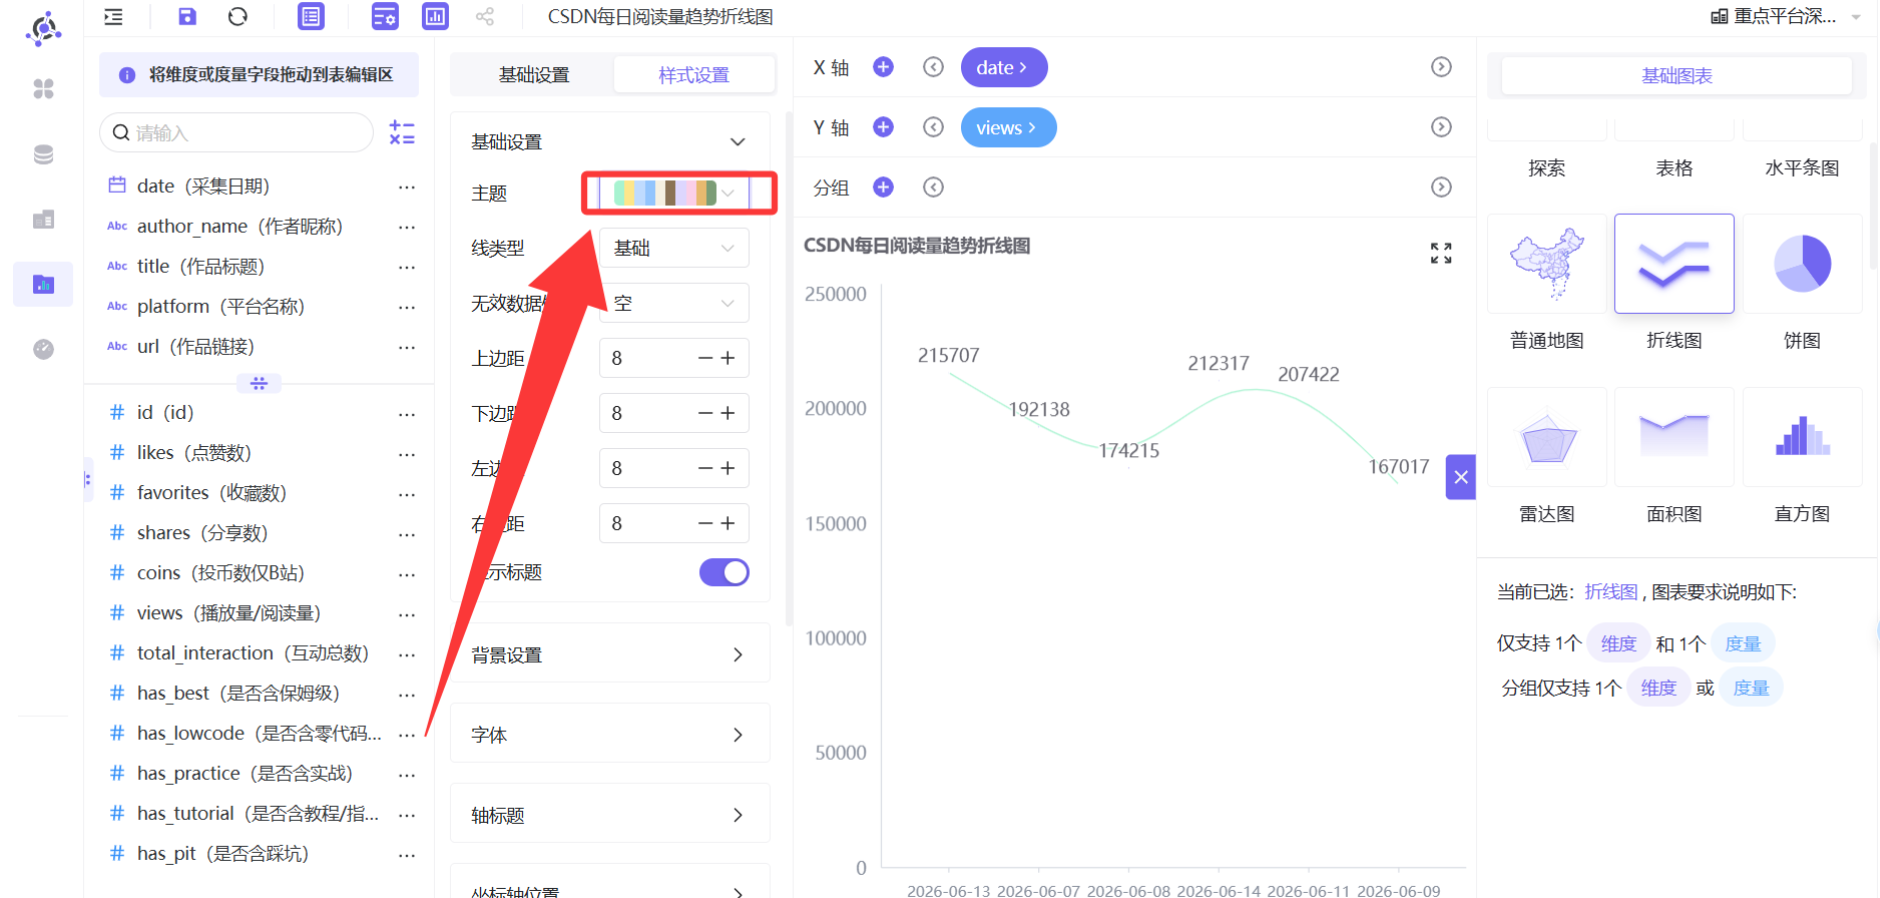Open the dashboard sidebar icon

point(43,219)
